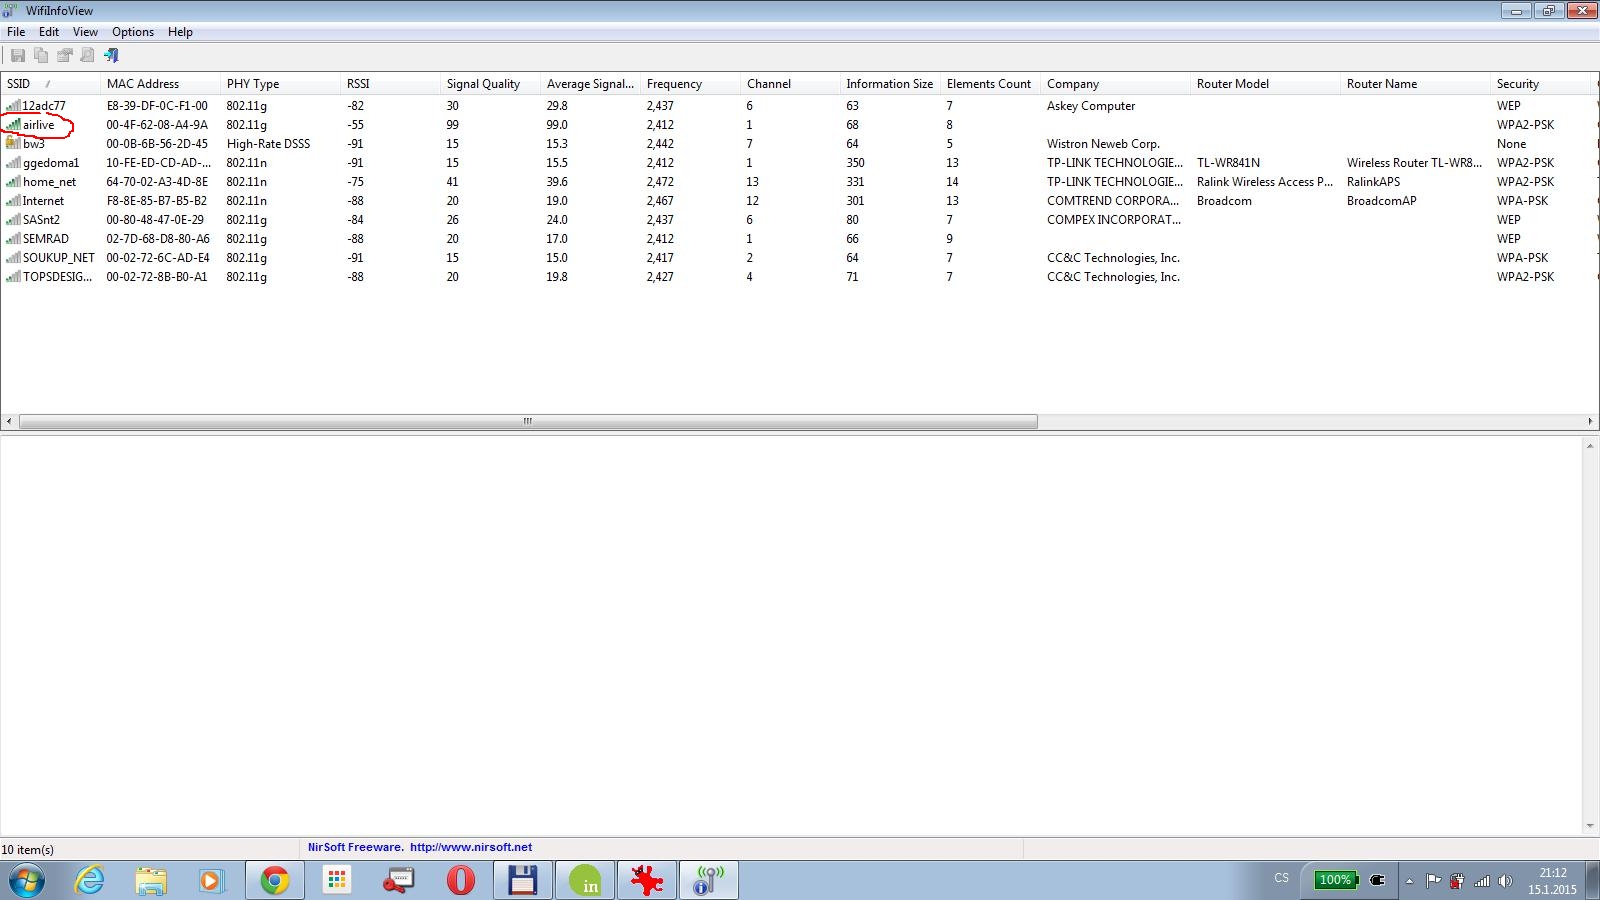
Task: Open the Options menu
Action: tap(133, 32)
